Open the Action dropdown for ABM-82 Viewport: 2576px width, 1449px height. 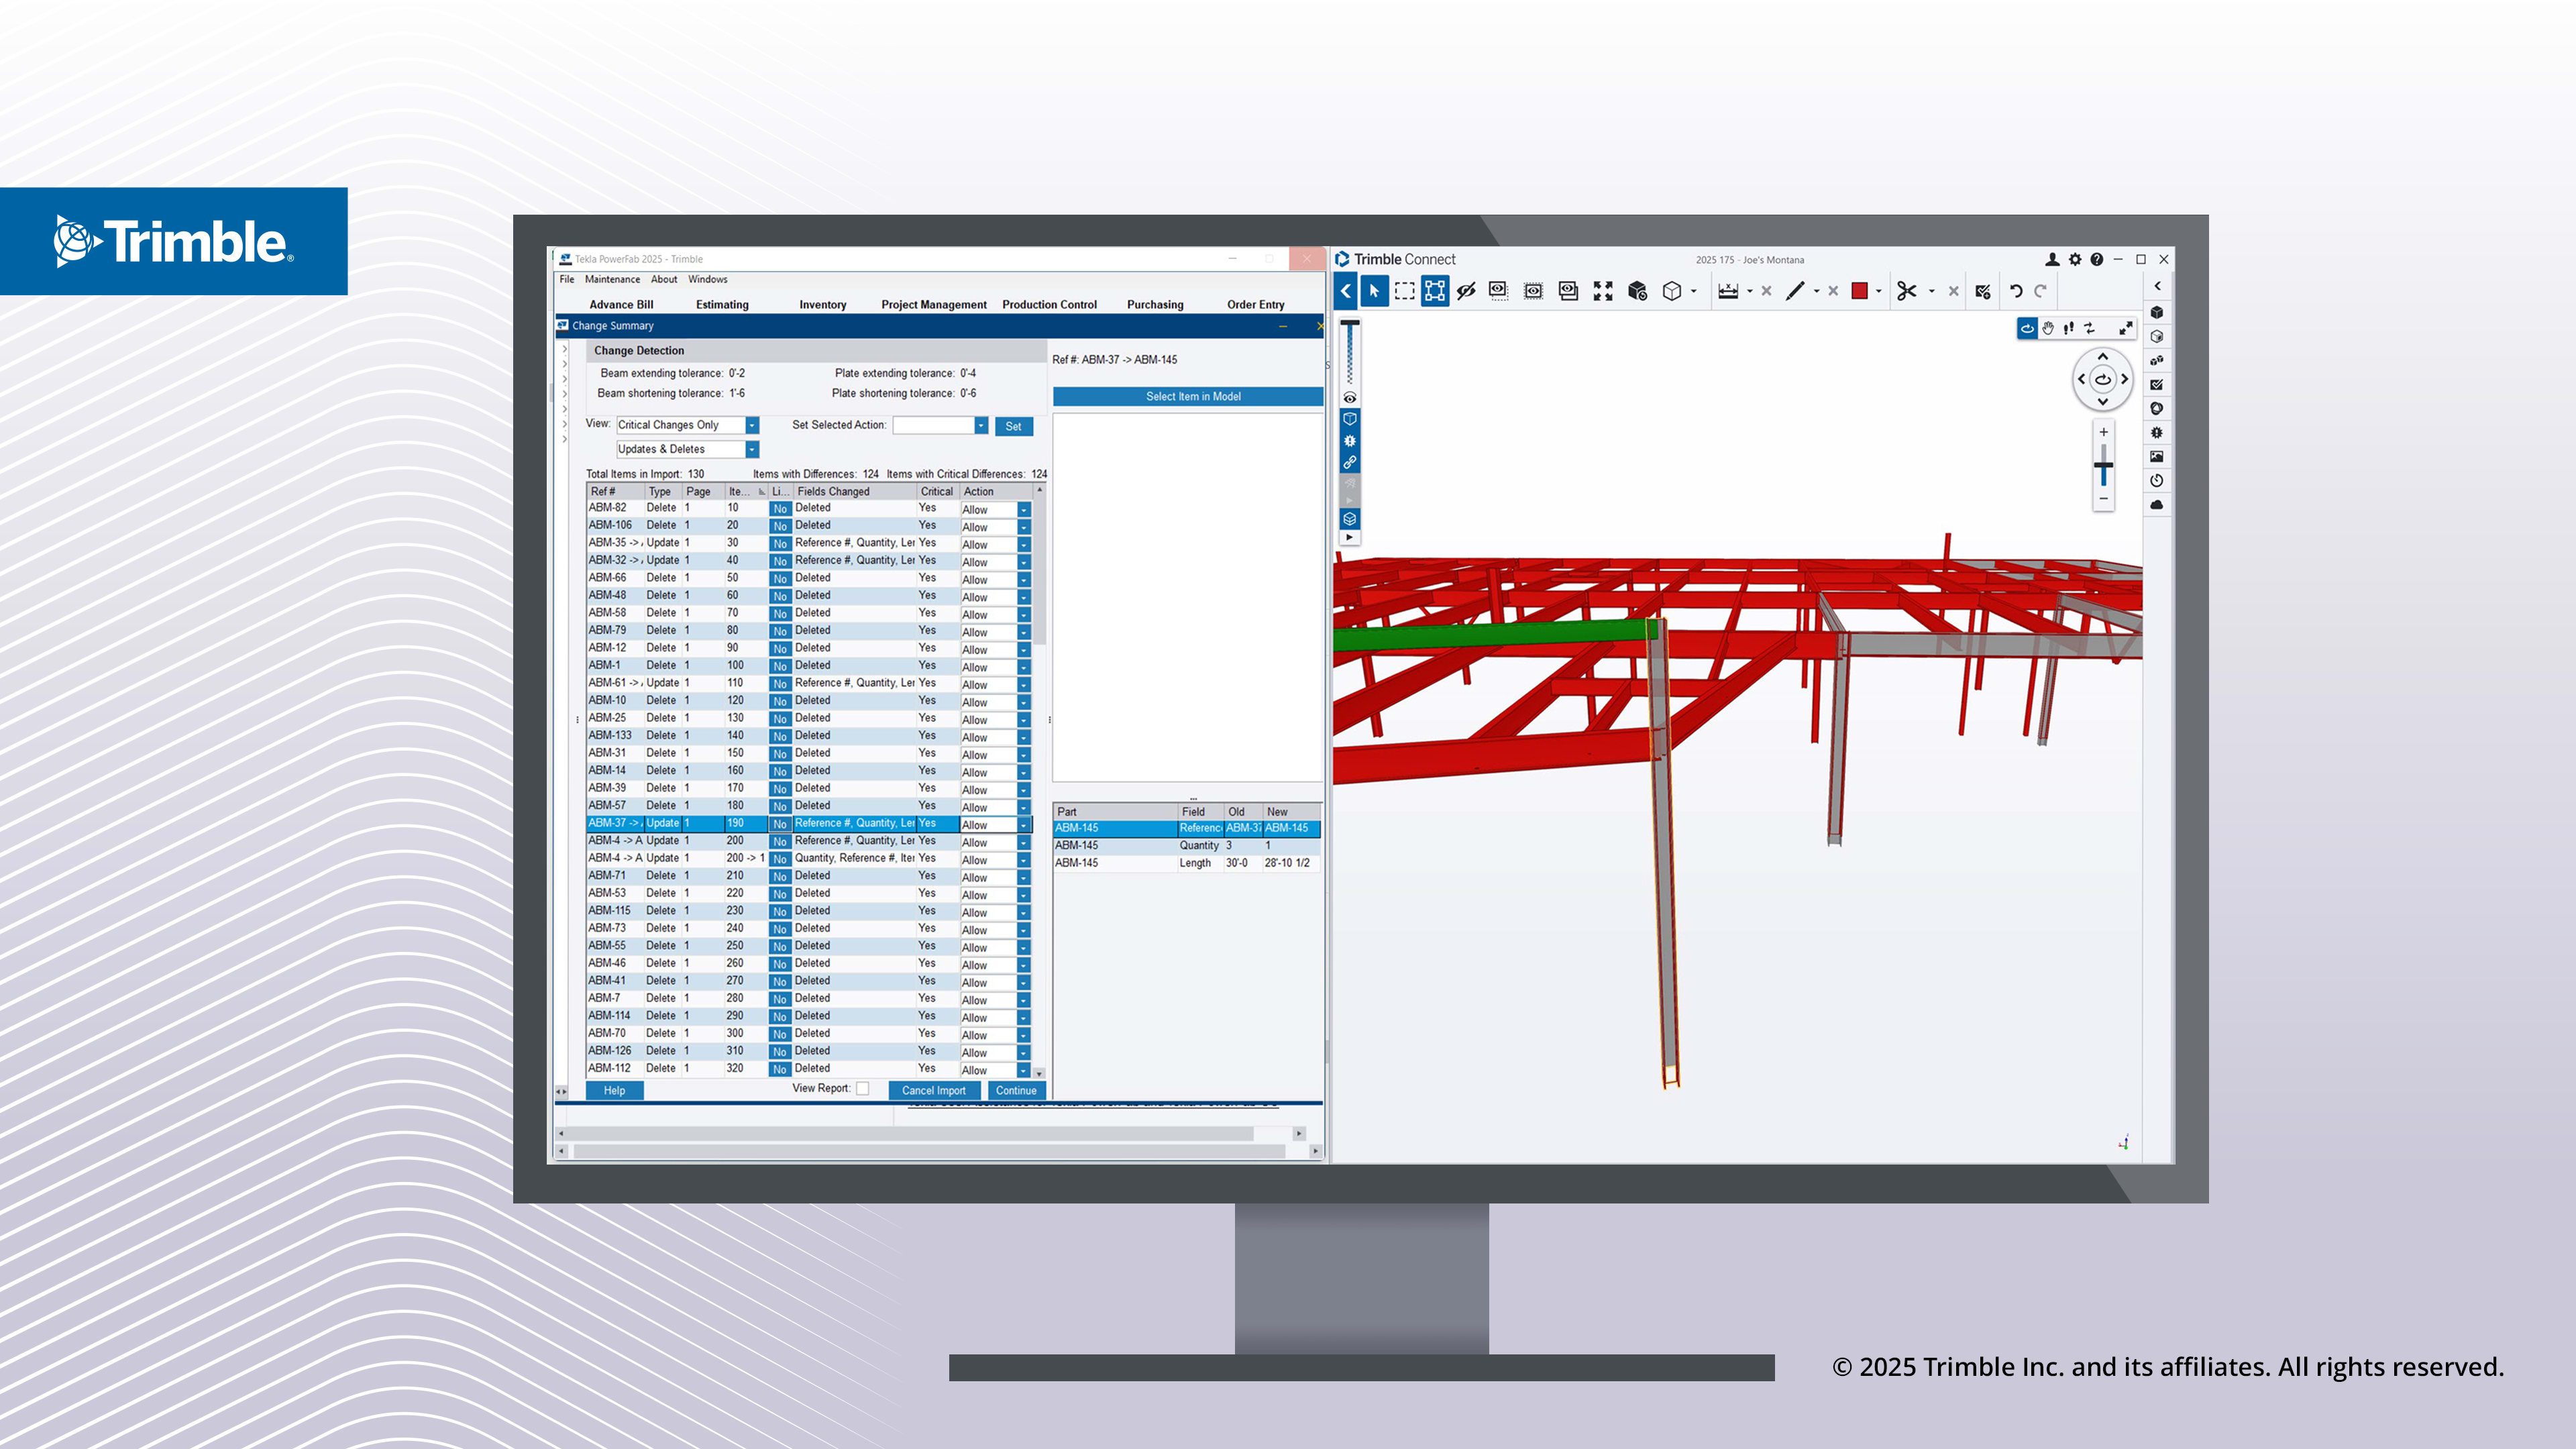point(1024,510)
